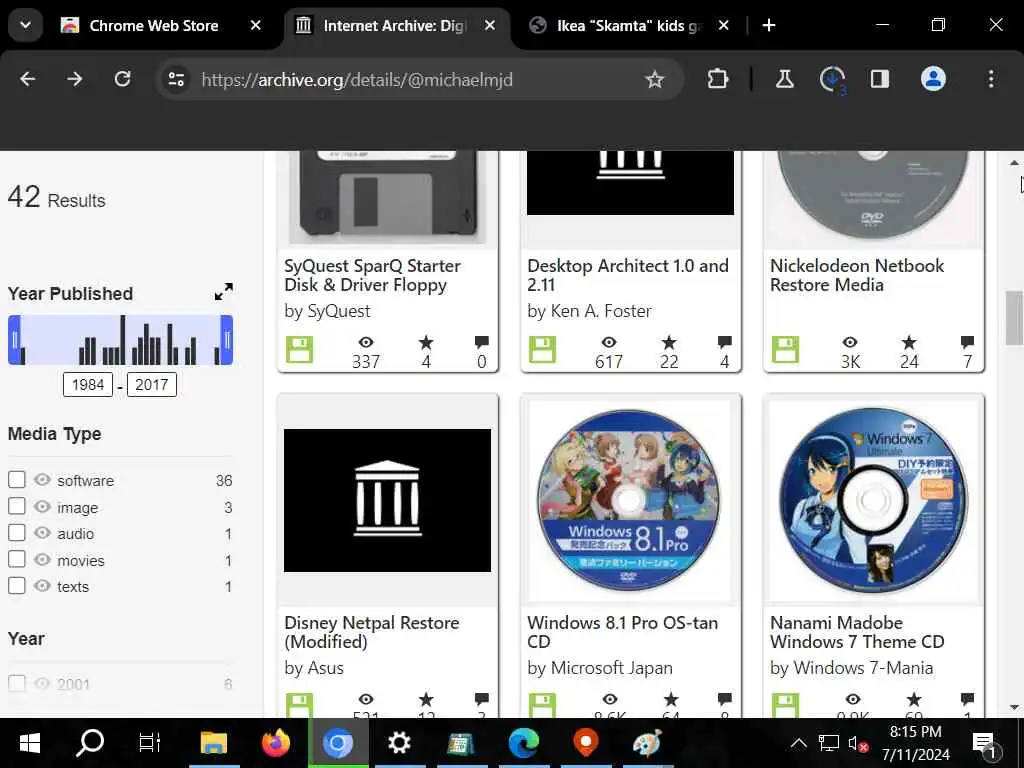The height and width of the screenshot is (768, 1024).
Task: Expand the Year Published histogram
Action: 223,292
